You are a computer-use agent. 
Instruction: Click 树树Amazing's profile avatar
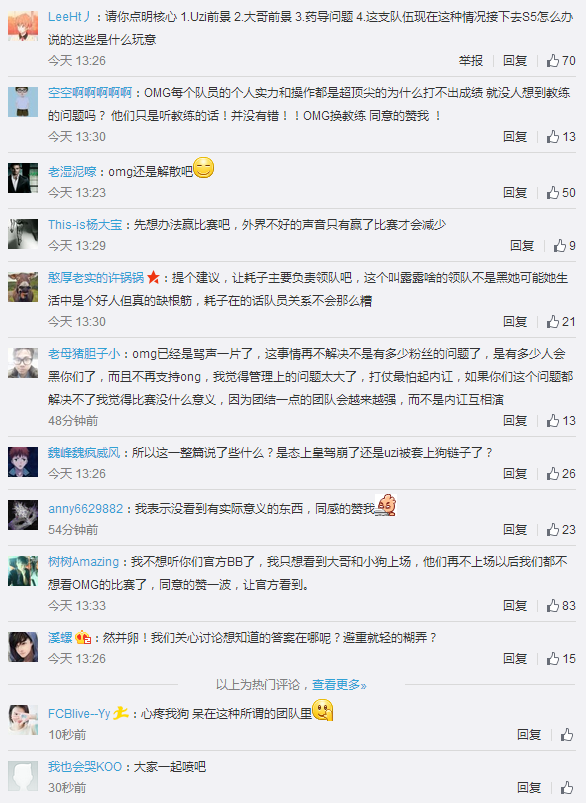27,572
